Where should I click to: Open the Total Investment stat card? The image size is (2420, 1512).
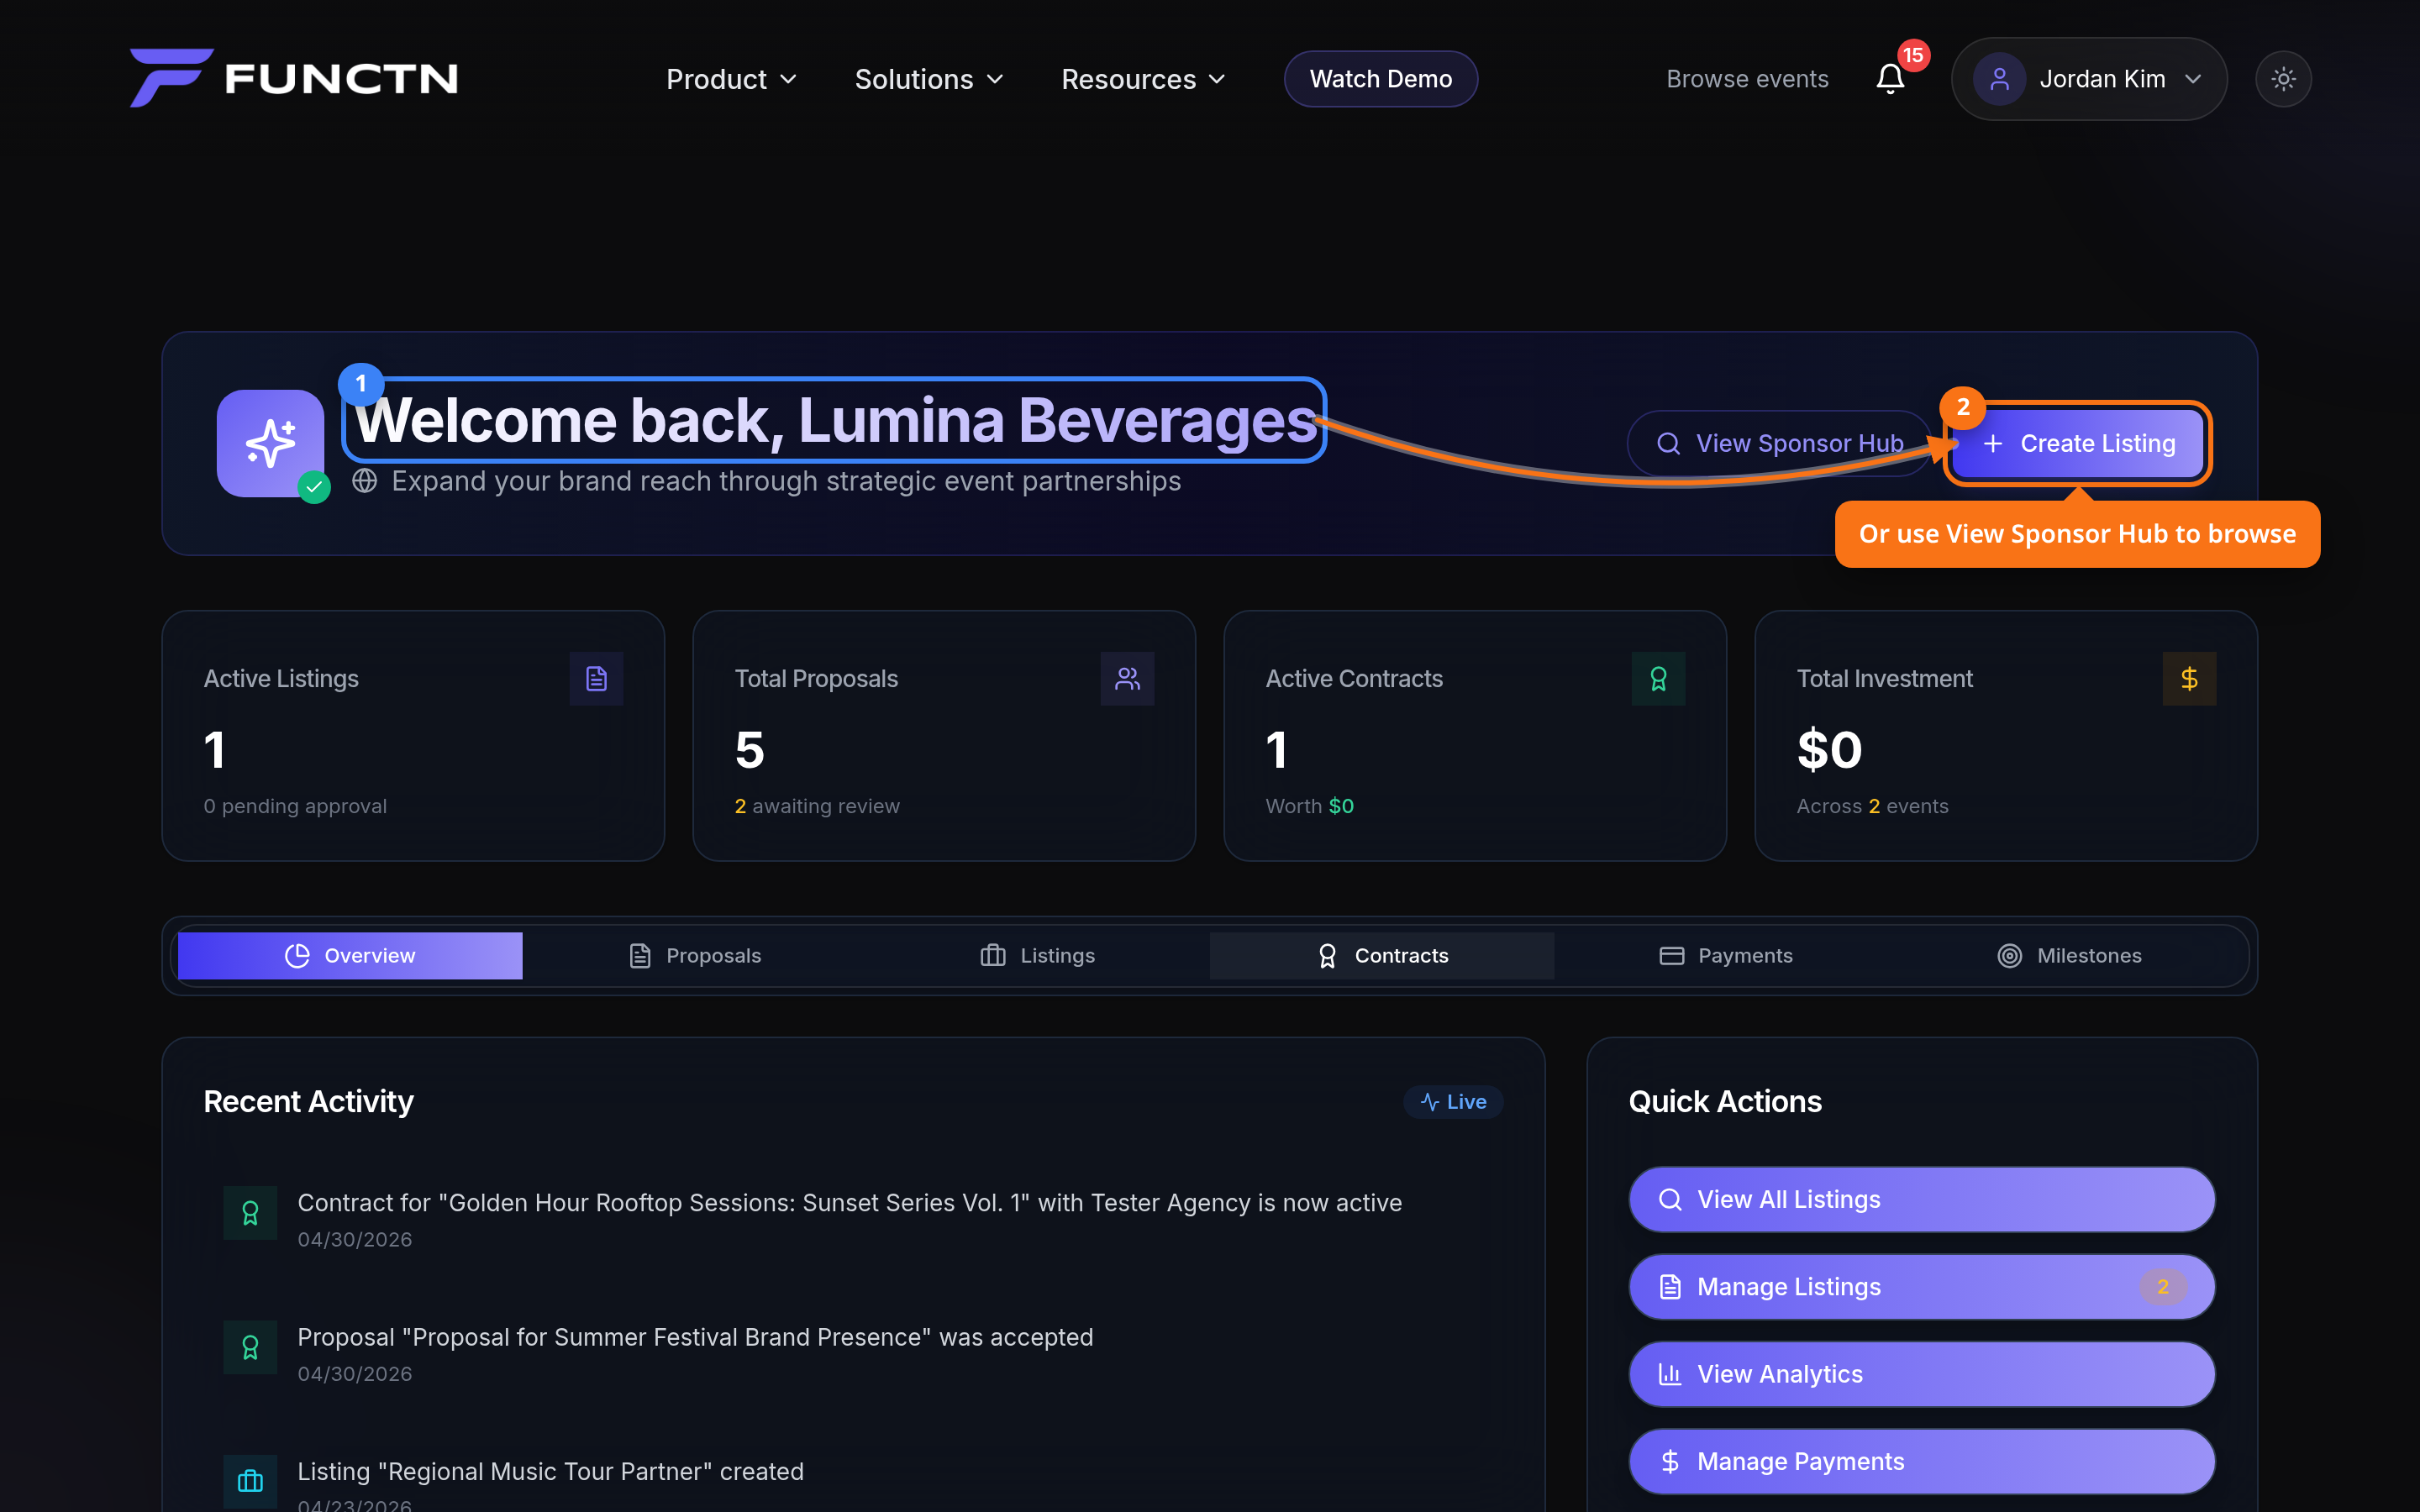[2006, 736]
